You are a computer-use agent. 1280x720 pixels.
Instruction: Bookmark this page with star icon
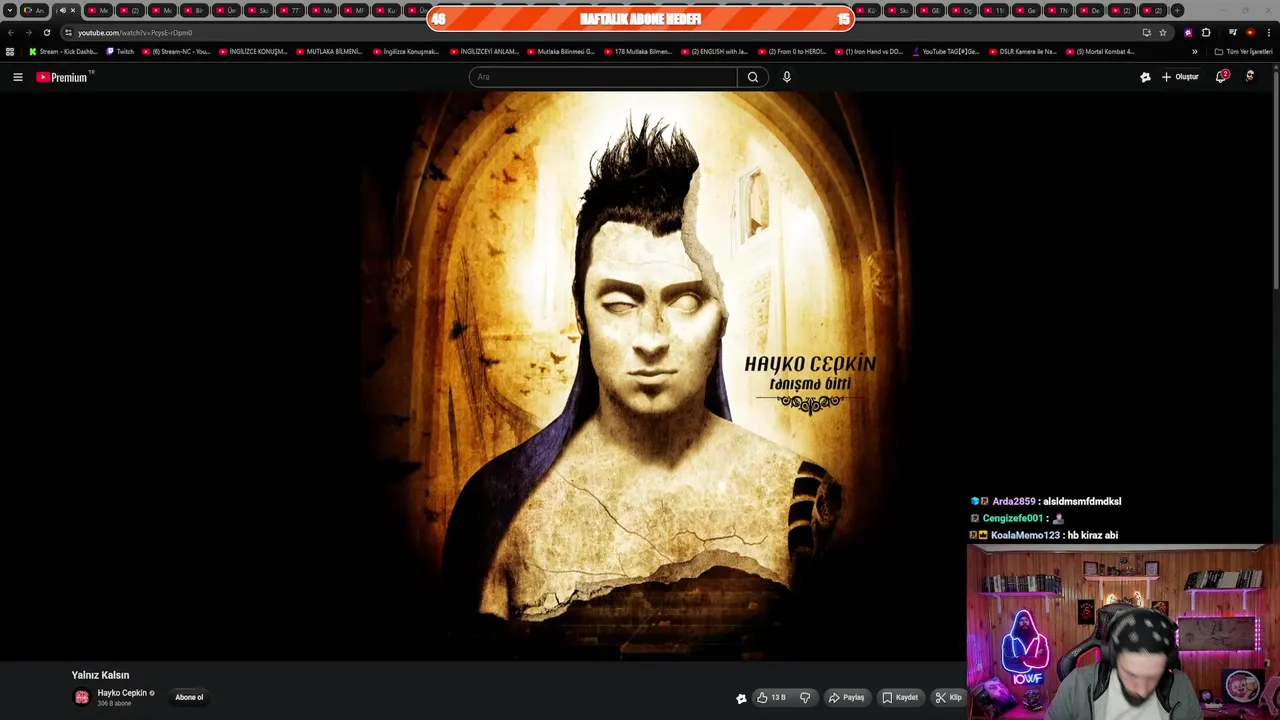point(1163,33)
